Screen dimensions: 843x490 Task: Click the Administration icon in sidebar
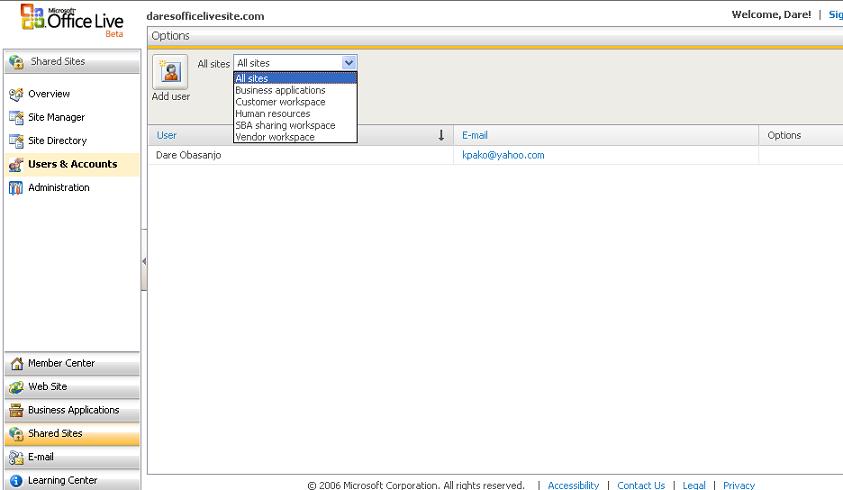pos(16,188)
